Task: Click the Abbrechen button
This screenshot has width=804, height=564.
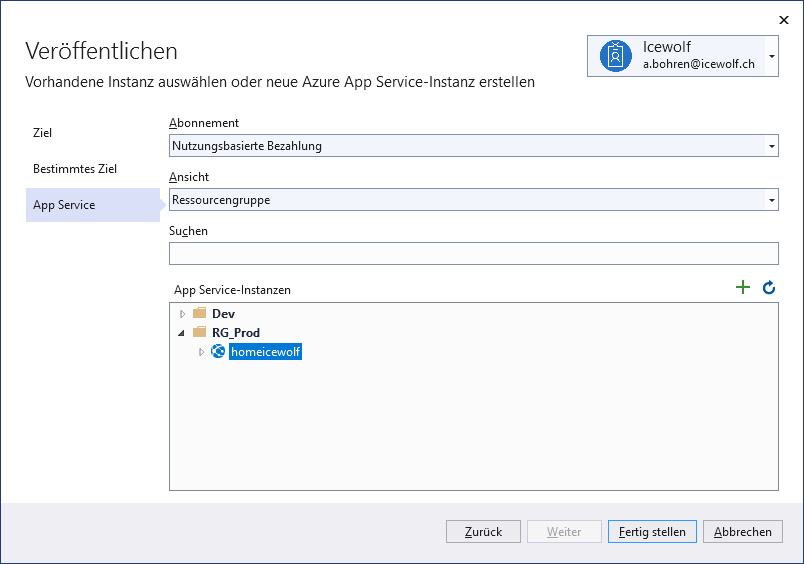Action: pyautogui.click(x=742, y=532)
